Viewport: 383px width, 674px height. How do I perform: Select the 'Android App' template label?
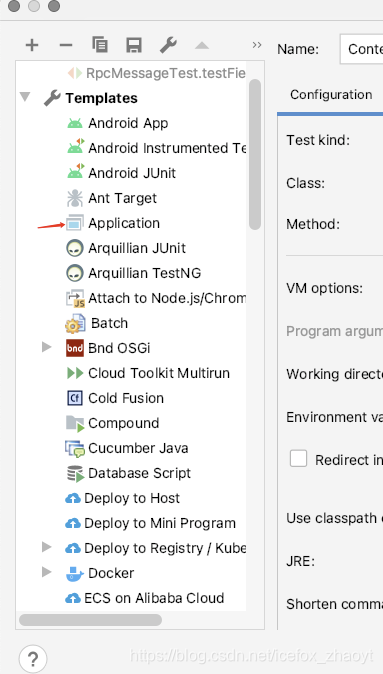(x=128, y=123)
